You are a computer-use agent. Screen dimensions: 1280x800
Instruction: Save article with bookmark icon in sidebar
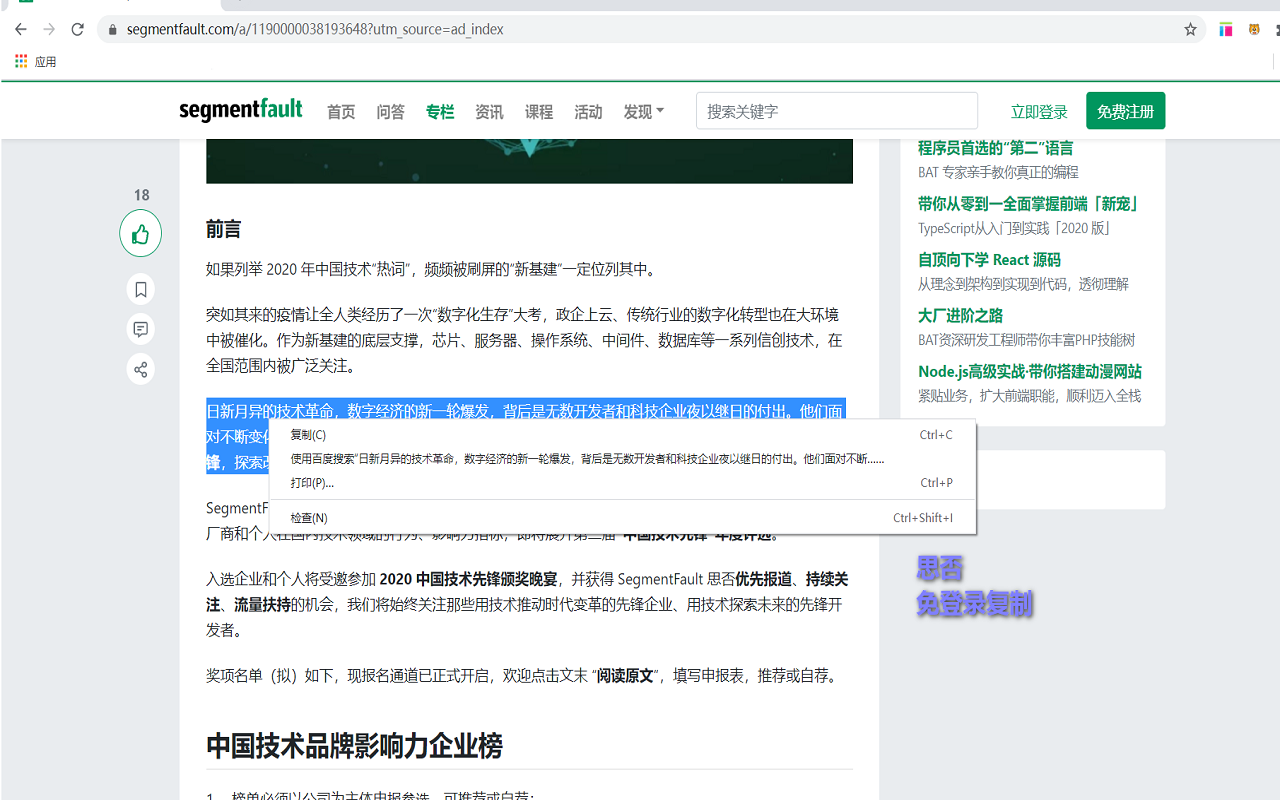pos(141,290)
